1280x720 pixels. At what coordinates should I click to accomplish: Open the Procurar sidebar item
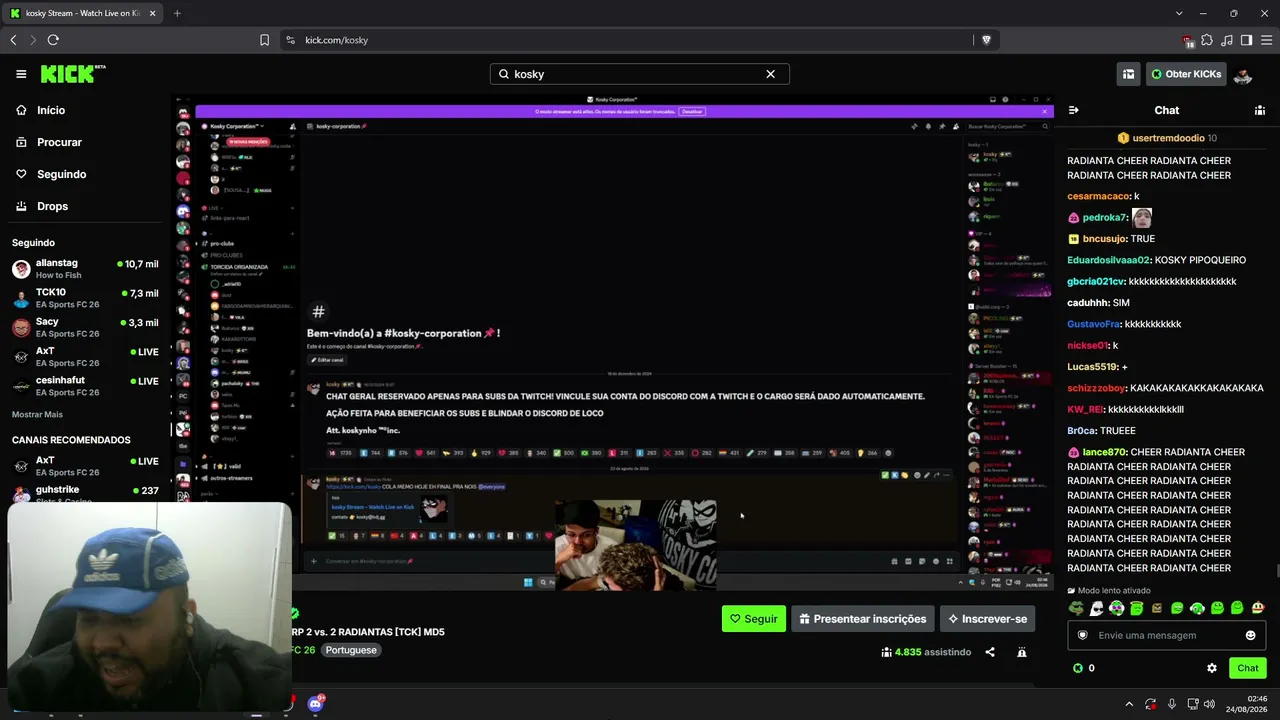pyautogui.click(x=85, y=142)
